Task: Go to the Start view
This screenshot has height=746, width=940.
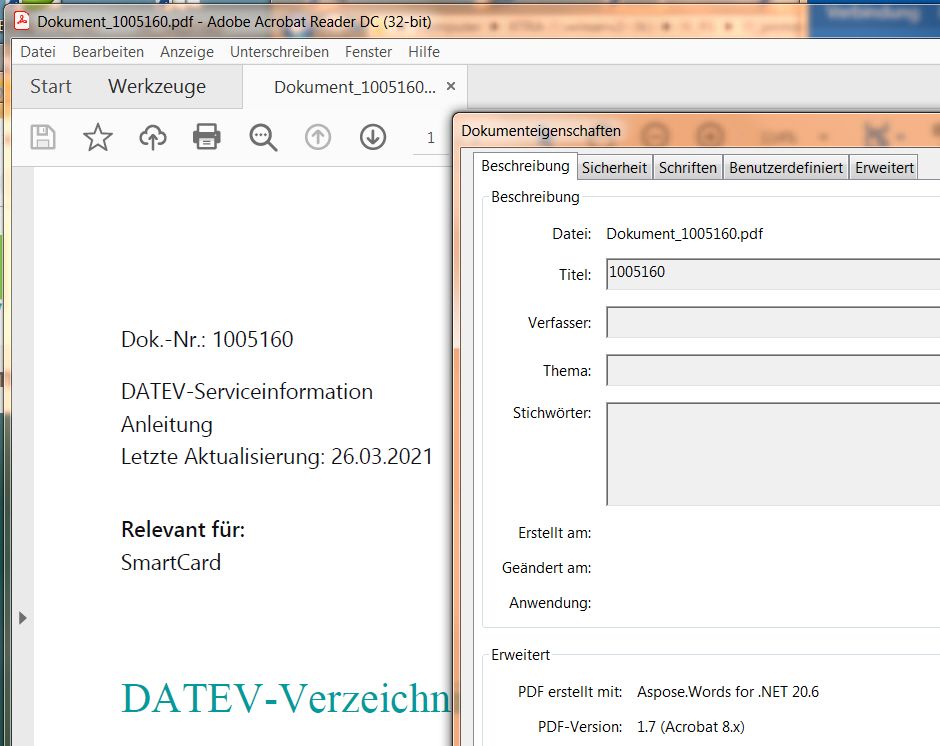Action: pos(51,87)
